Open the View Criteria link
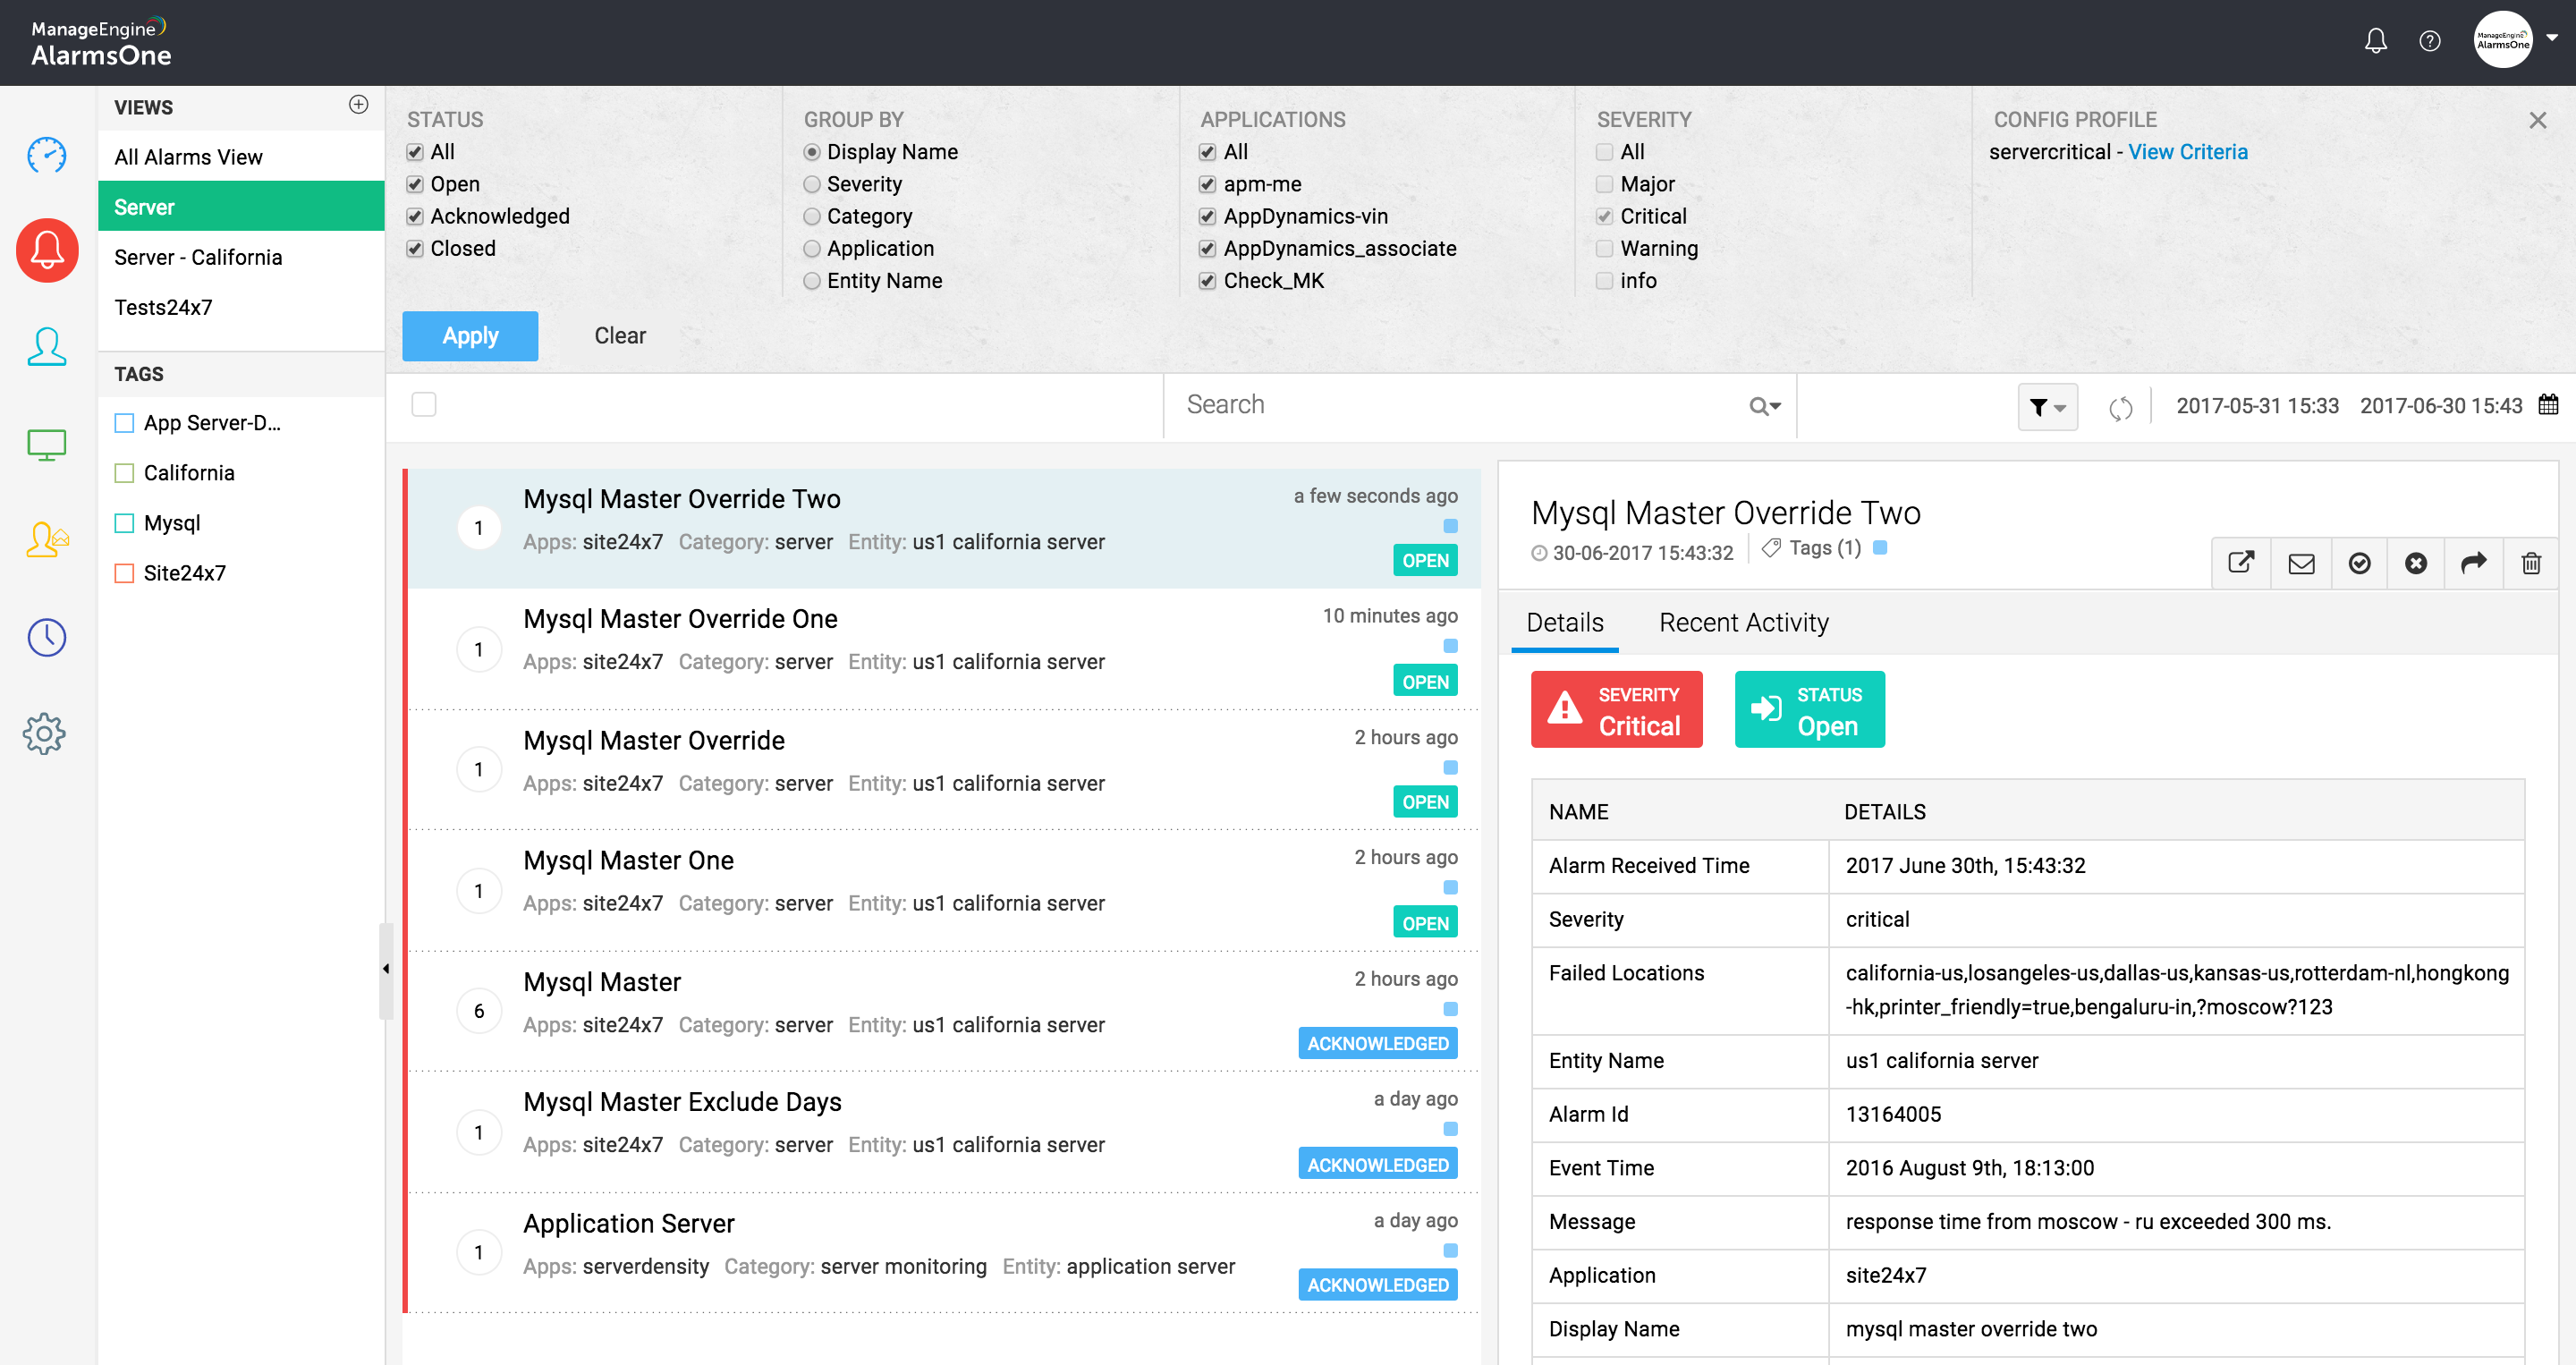The height and width of the screenshot is (1365, 2576). [x=2187, y=152]
